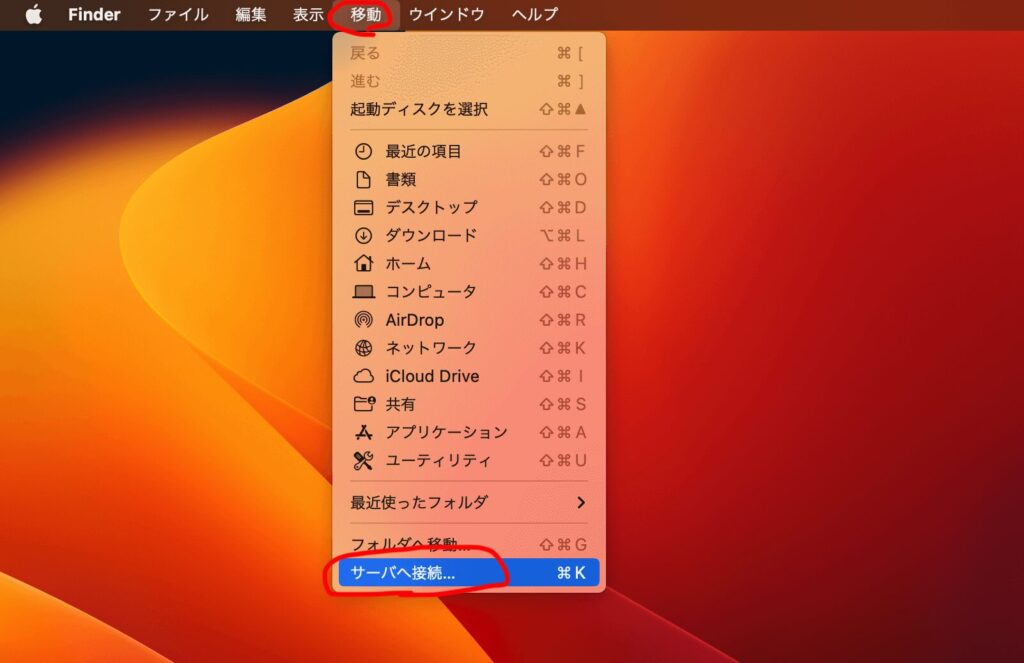Viewport: 1024px width, 663px height.
Task: Open the 表示 menu in menu bar
Action: click(308, 14)
